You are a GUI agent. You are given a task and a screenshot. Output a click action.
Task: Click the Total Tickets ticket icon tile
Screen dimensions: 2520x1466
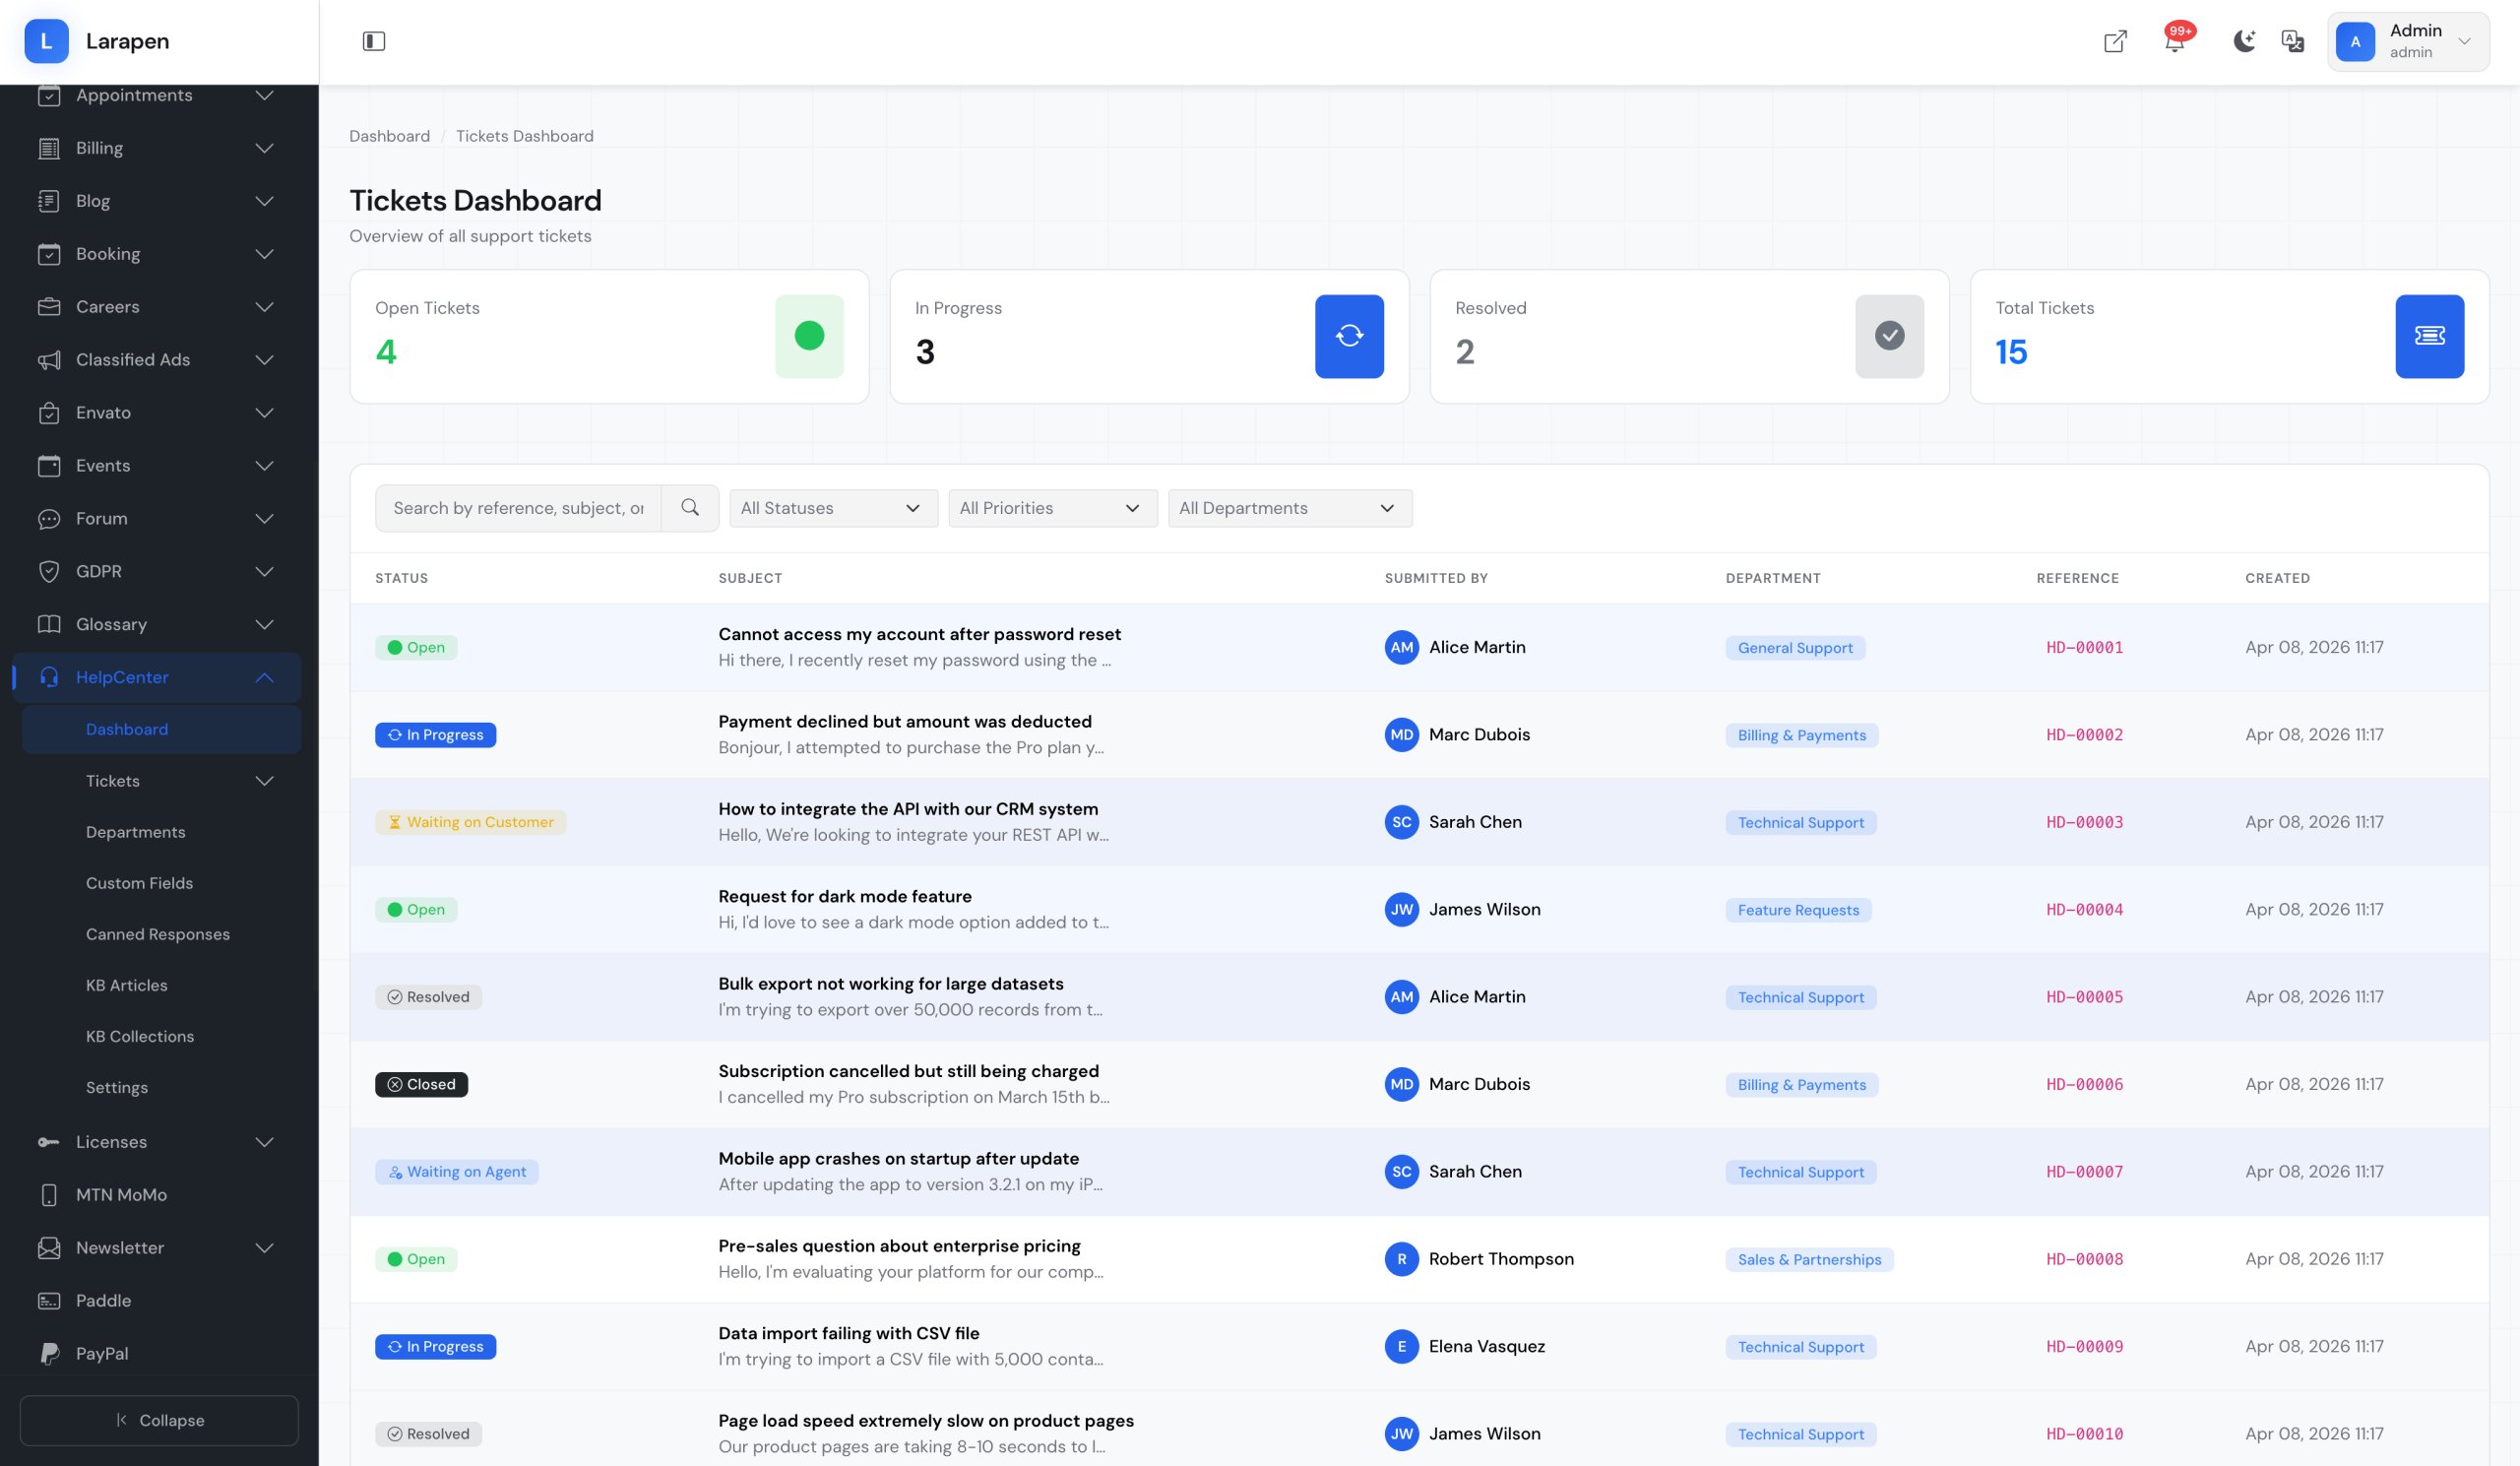2429,336
